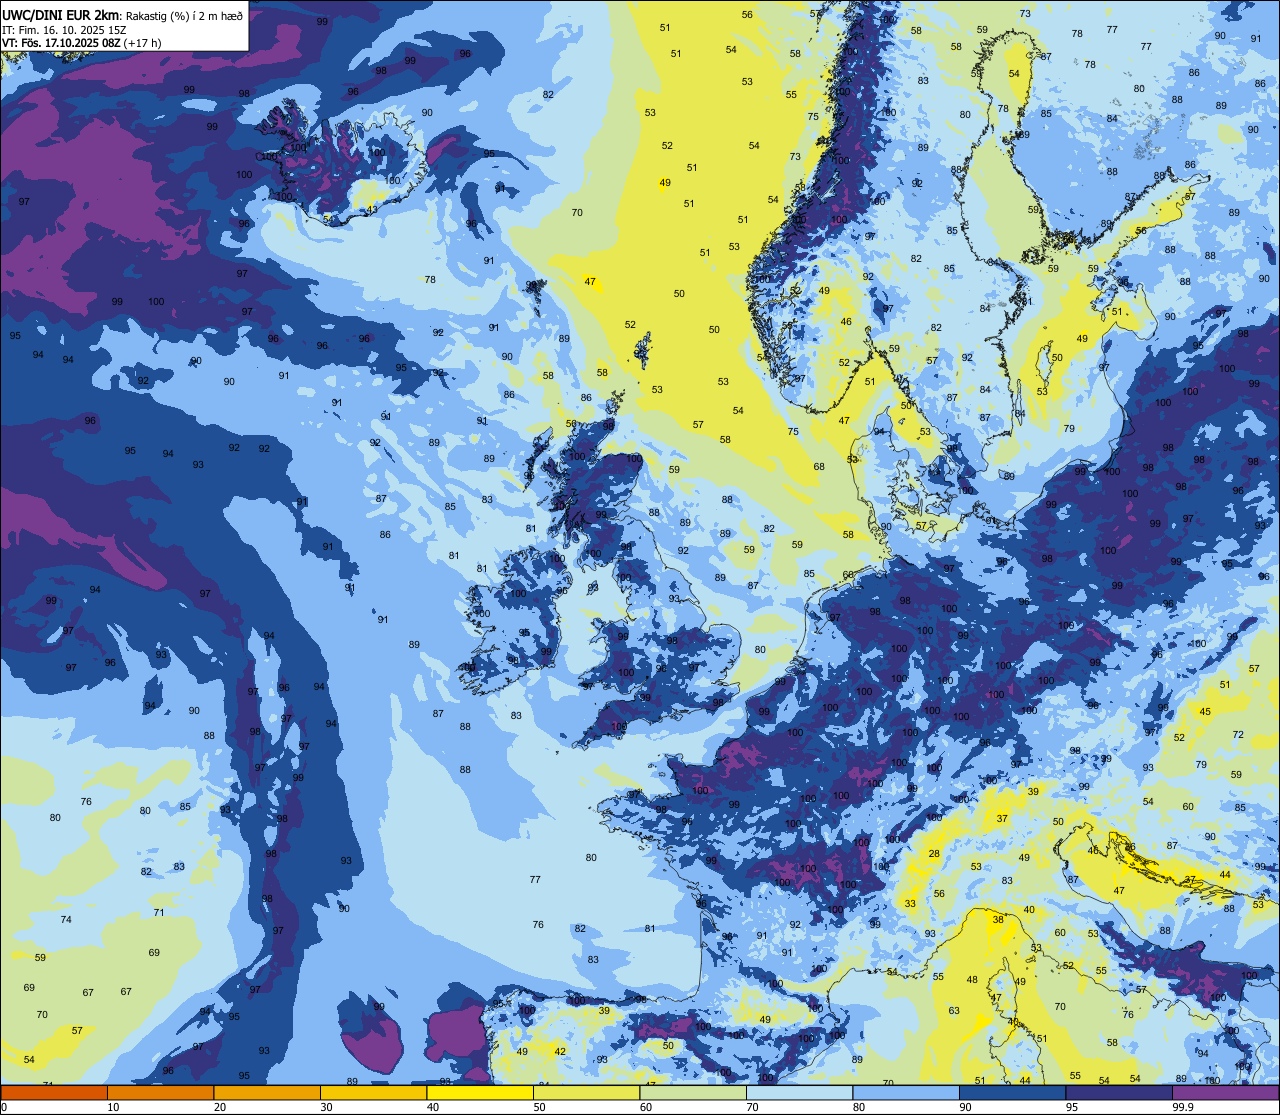
Task: Pick the 50–60 yellow-green legend segment
Action: point(586,1092)
